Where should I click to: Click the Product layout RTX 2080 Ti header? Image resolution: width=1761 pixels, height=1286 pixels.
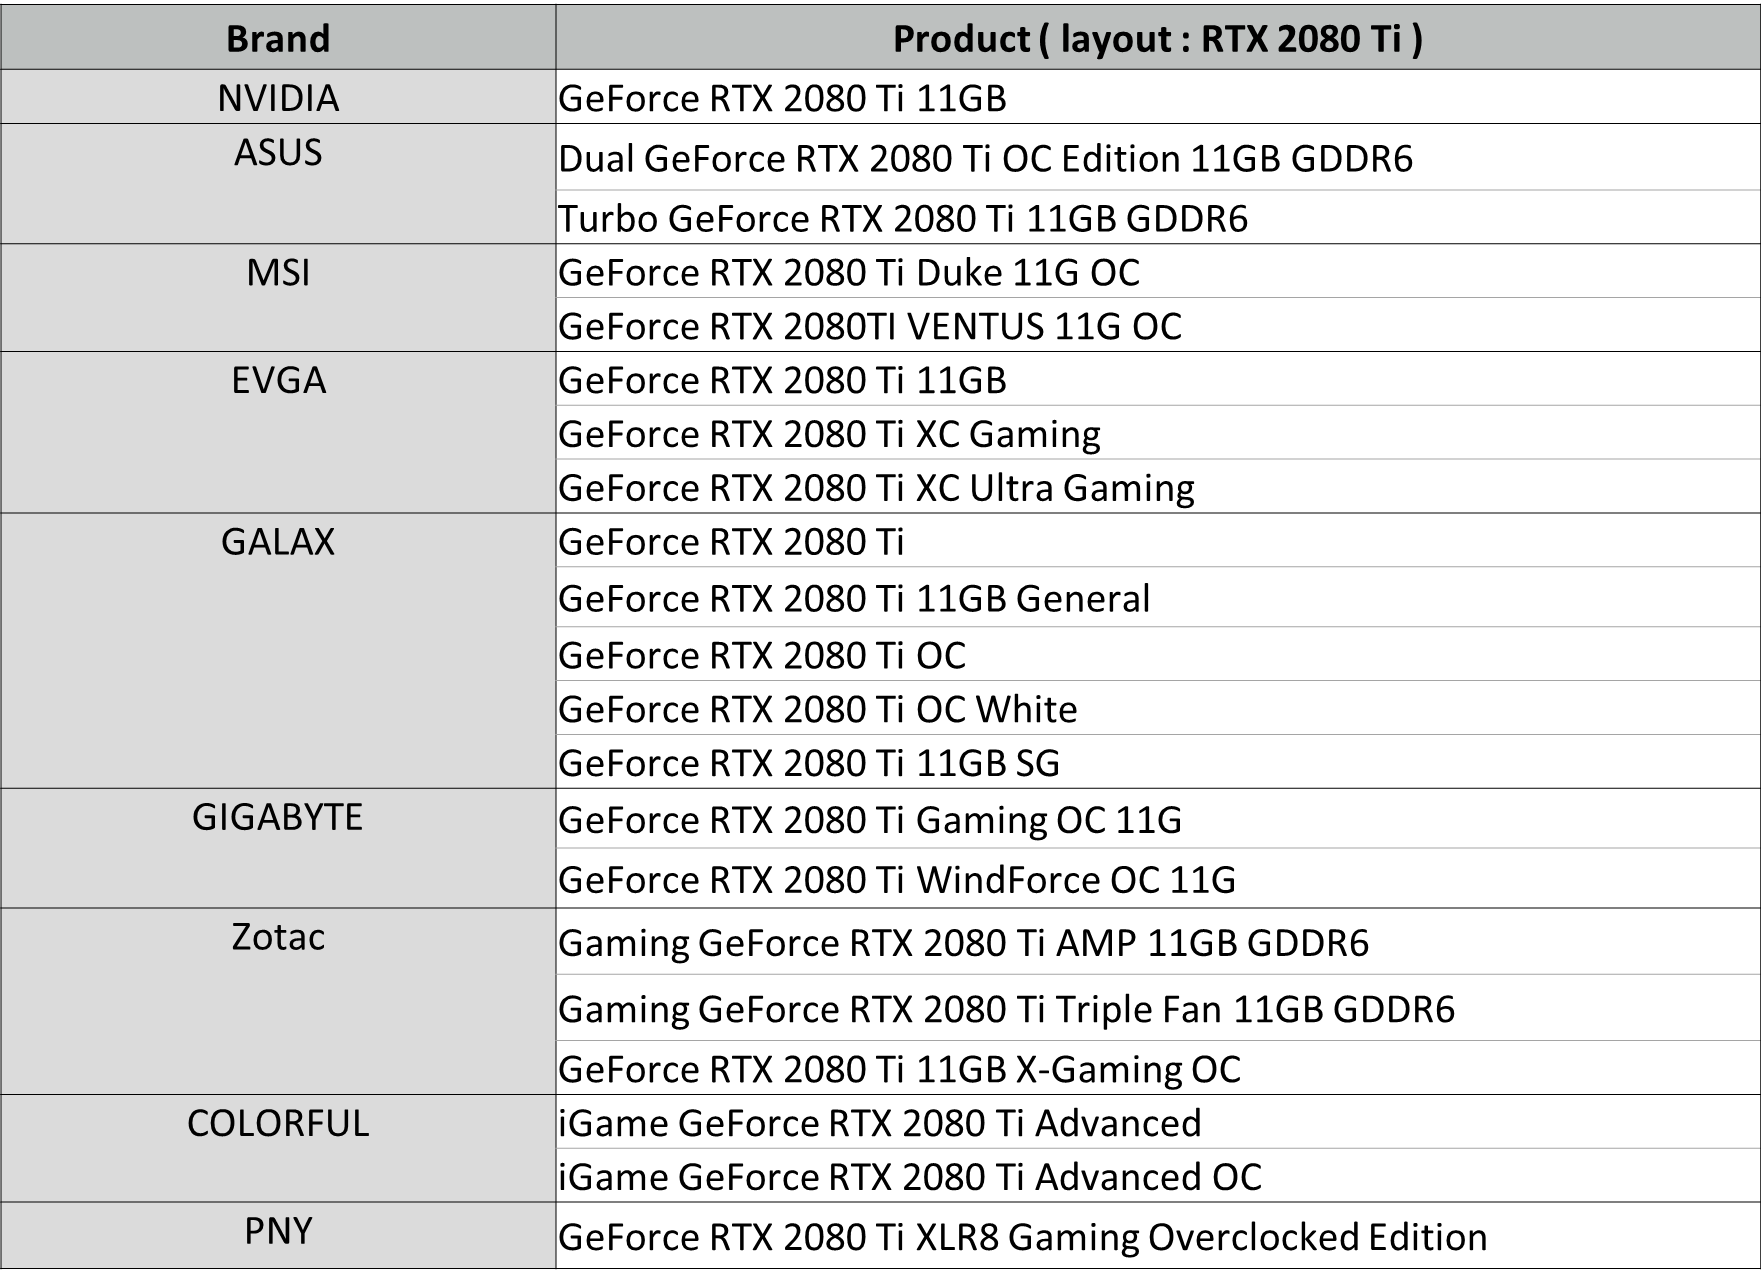tap(1157, 37)
